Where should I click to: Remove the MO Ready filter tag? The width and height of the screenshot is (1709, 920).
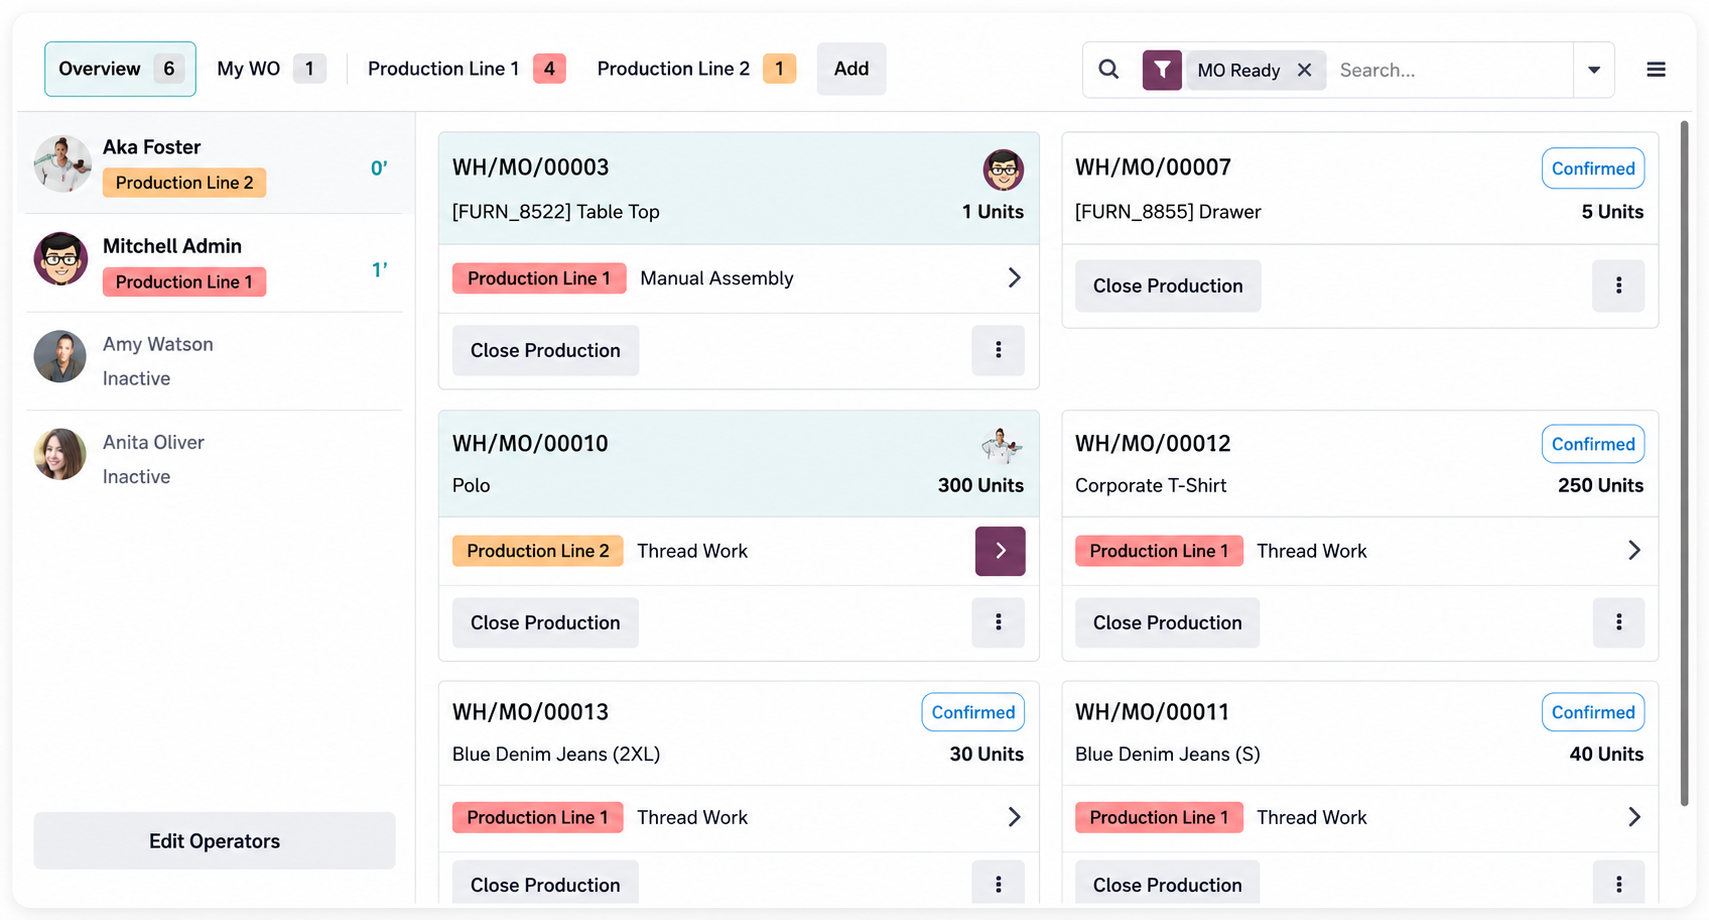point(1304,70)
